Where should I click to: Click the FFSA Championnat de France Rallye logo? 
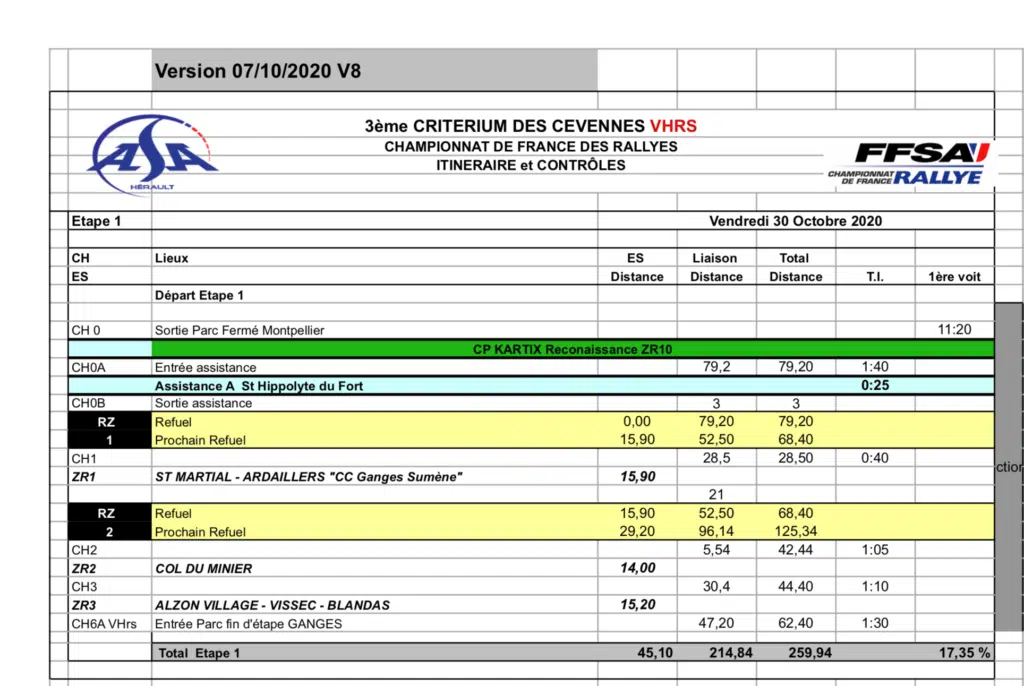coord(908,164)
